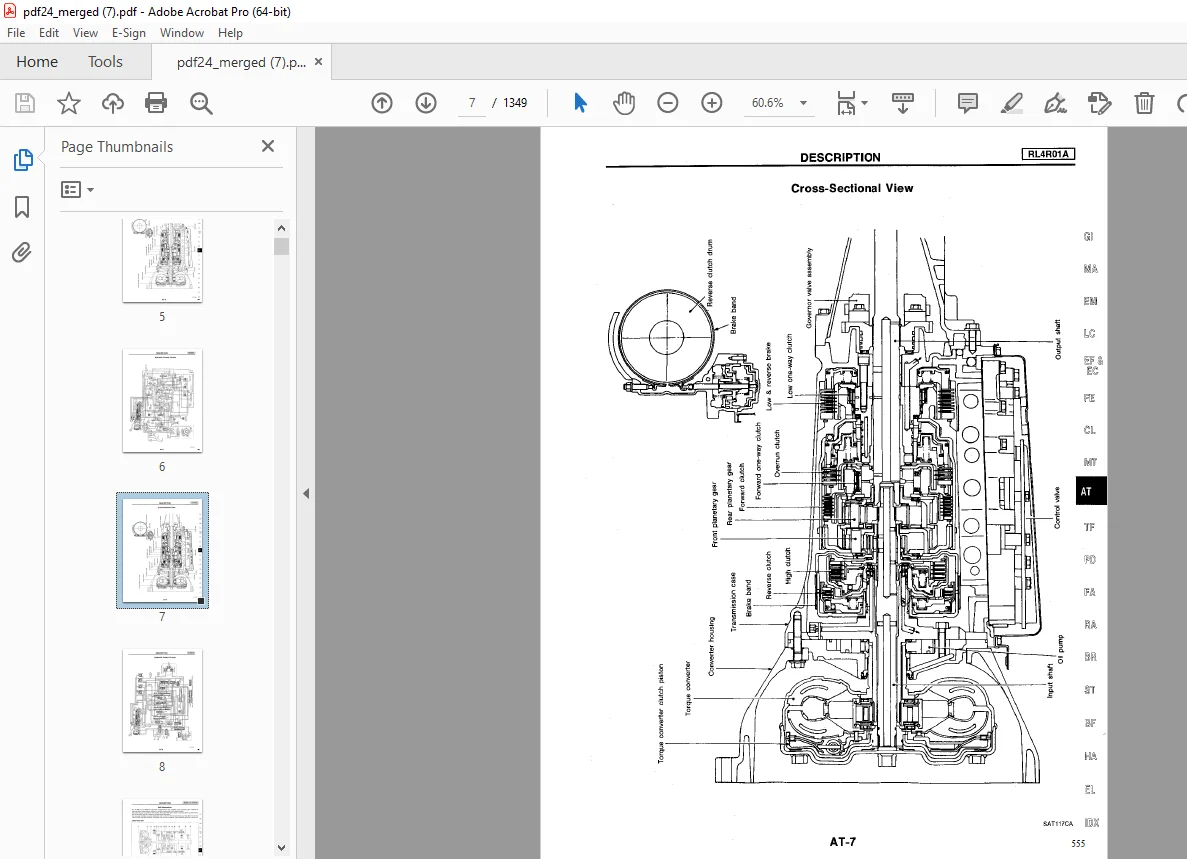Close the Page Thumbnails panel

point(268,146)
